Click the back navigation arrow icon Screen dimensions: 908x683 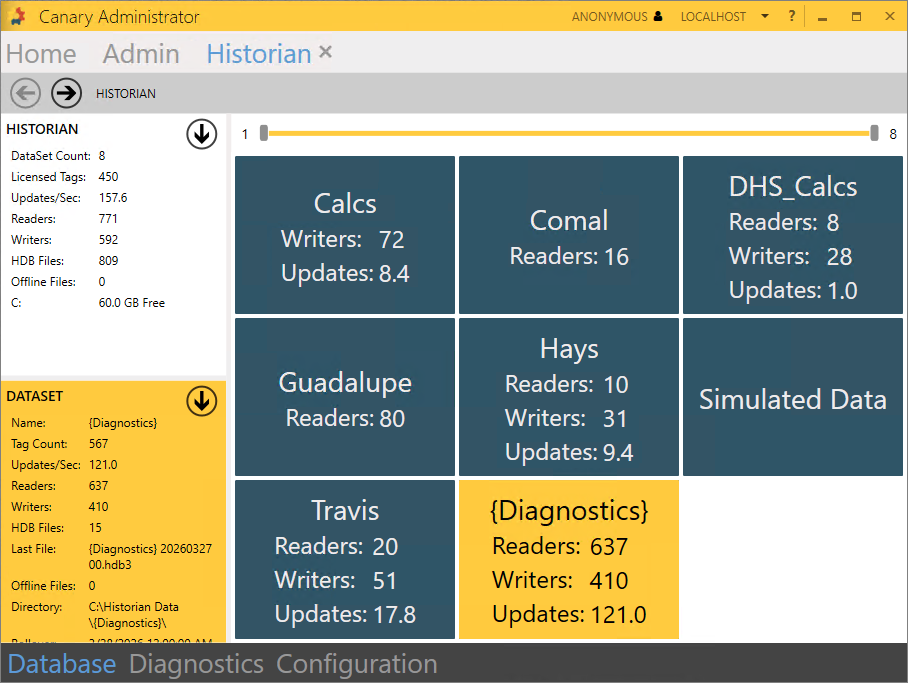(25, 93)
